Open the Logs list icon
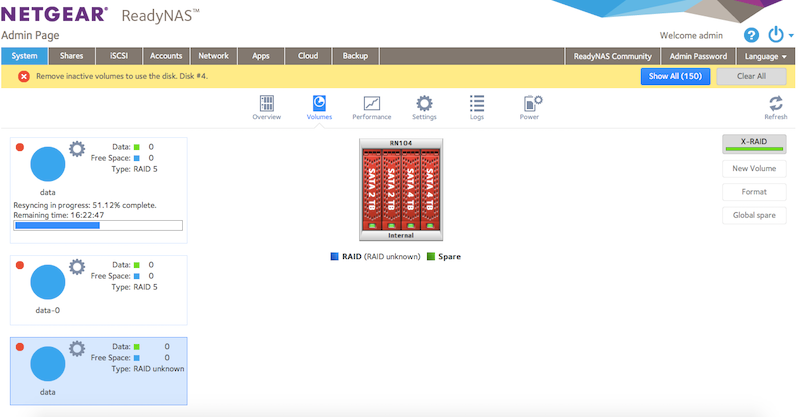Image resolution: width=800 pixels, height=417 pixels. 477,104
